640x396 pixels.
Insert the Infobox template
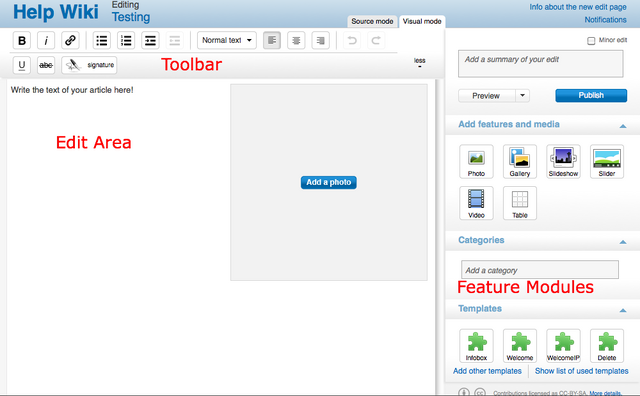[476, 346]
